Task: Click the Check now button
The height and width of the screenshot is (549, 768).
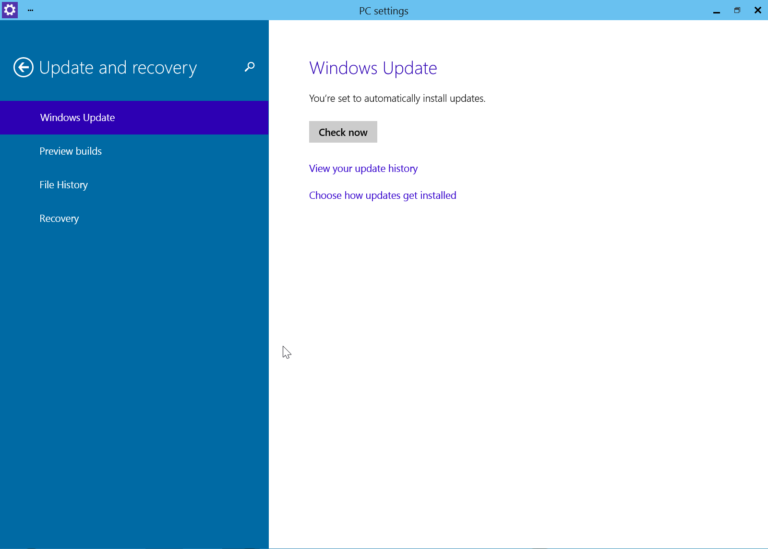Action: pos(343,132)
